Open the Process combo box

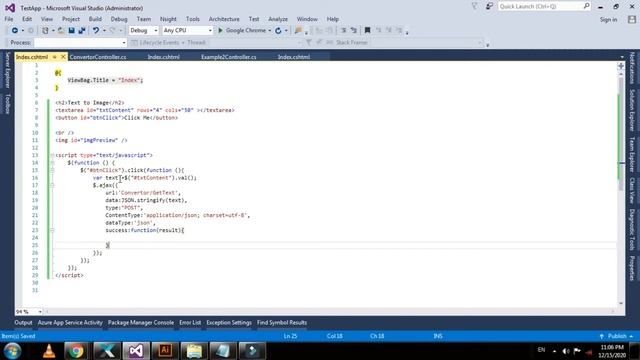[x=80, y=42]
